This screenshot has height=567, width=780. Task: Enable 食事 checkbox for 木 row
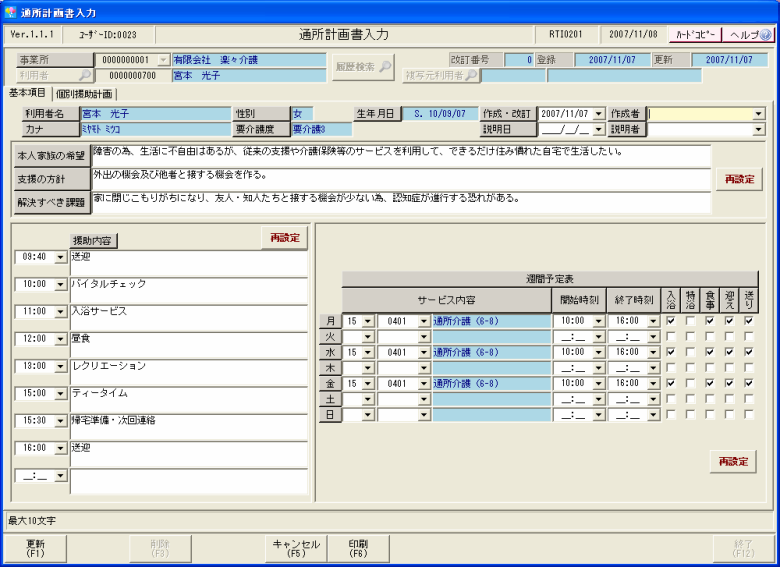(710, 368)
